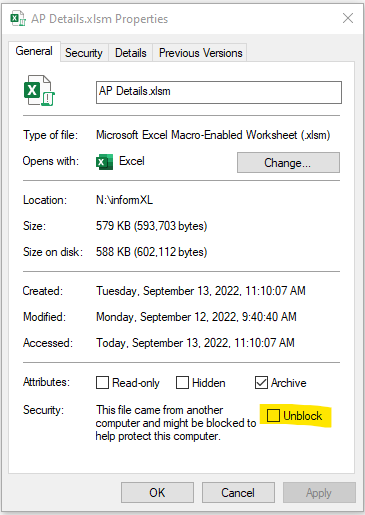This screenshot has height=515, width=365.
Task: Select the General tab
Action: [x=34, y=51]
